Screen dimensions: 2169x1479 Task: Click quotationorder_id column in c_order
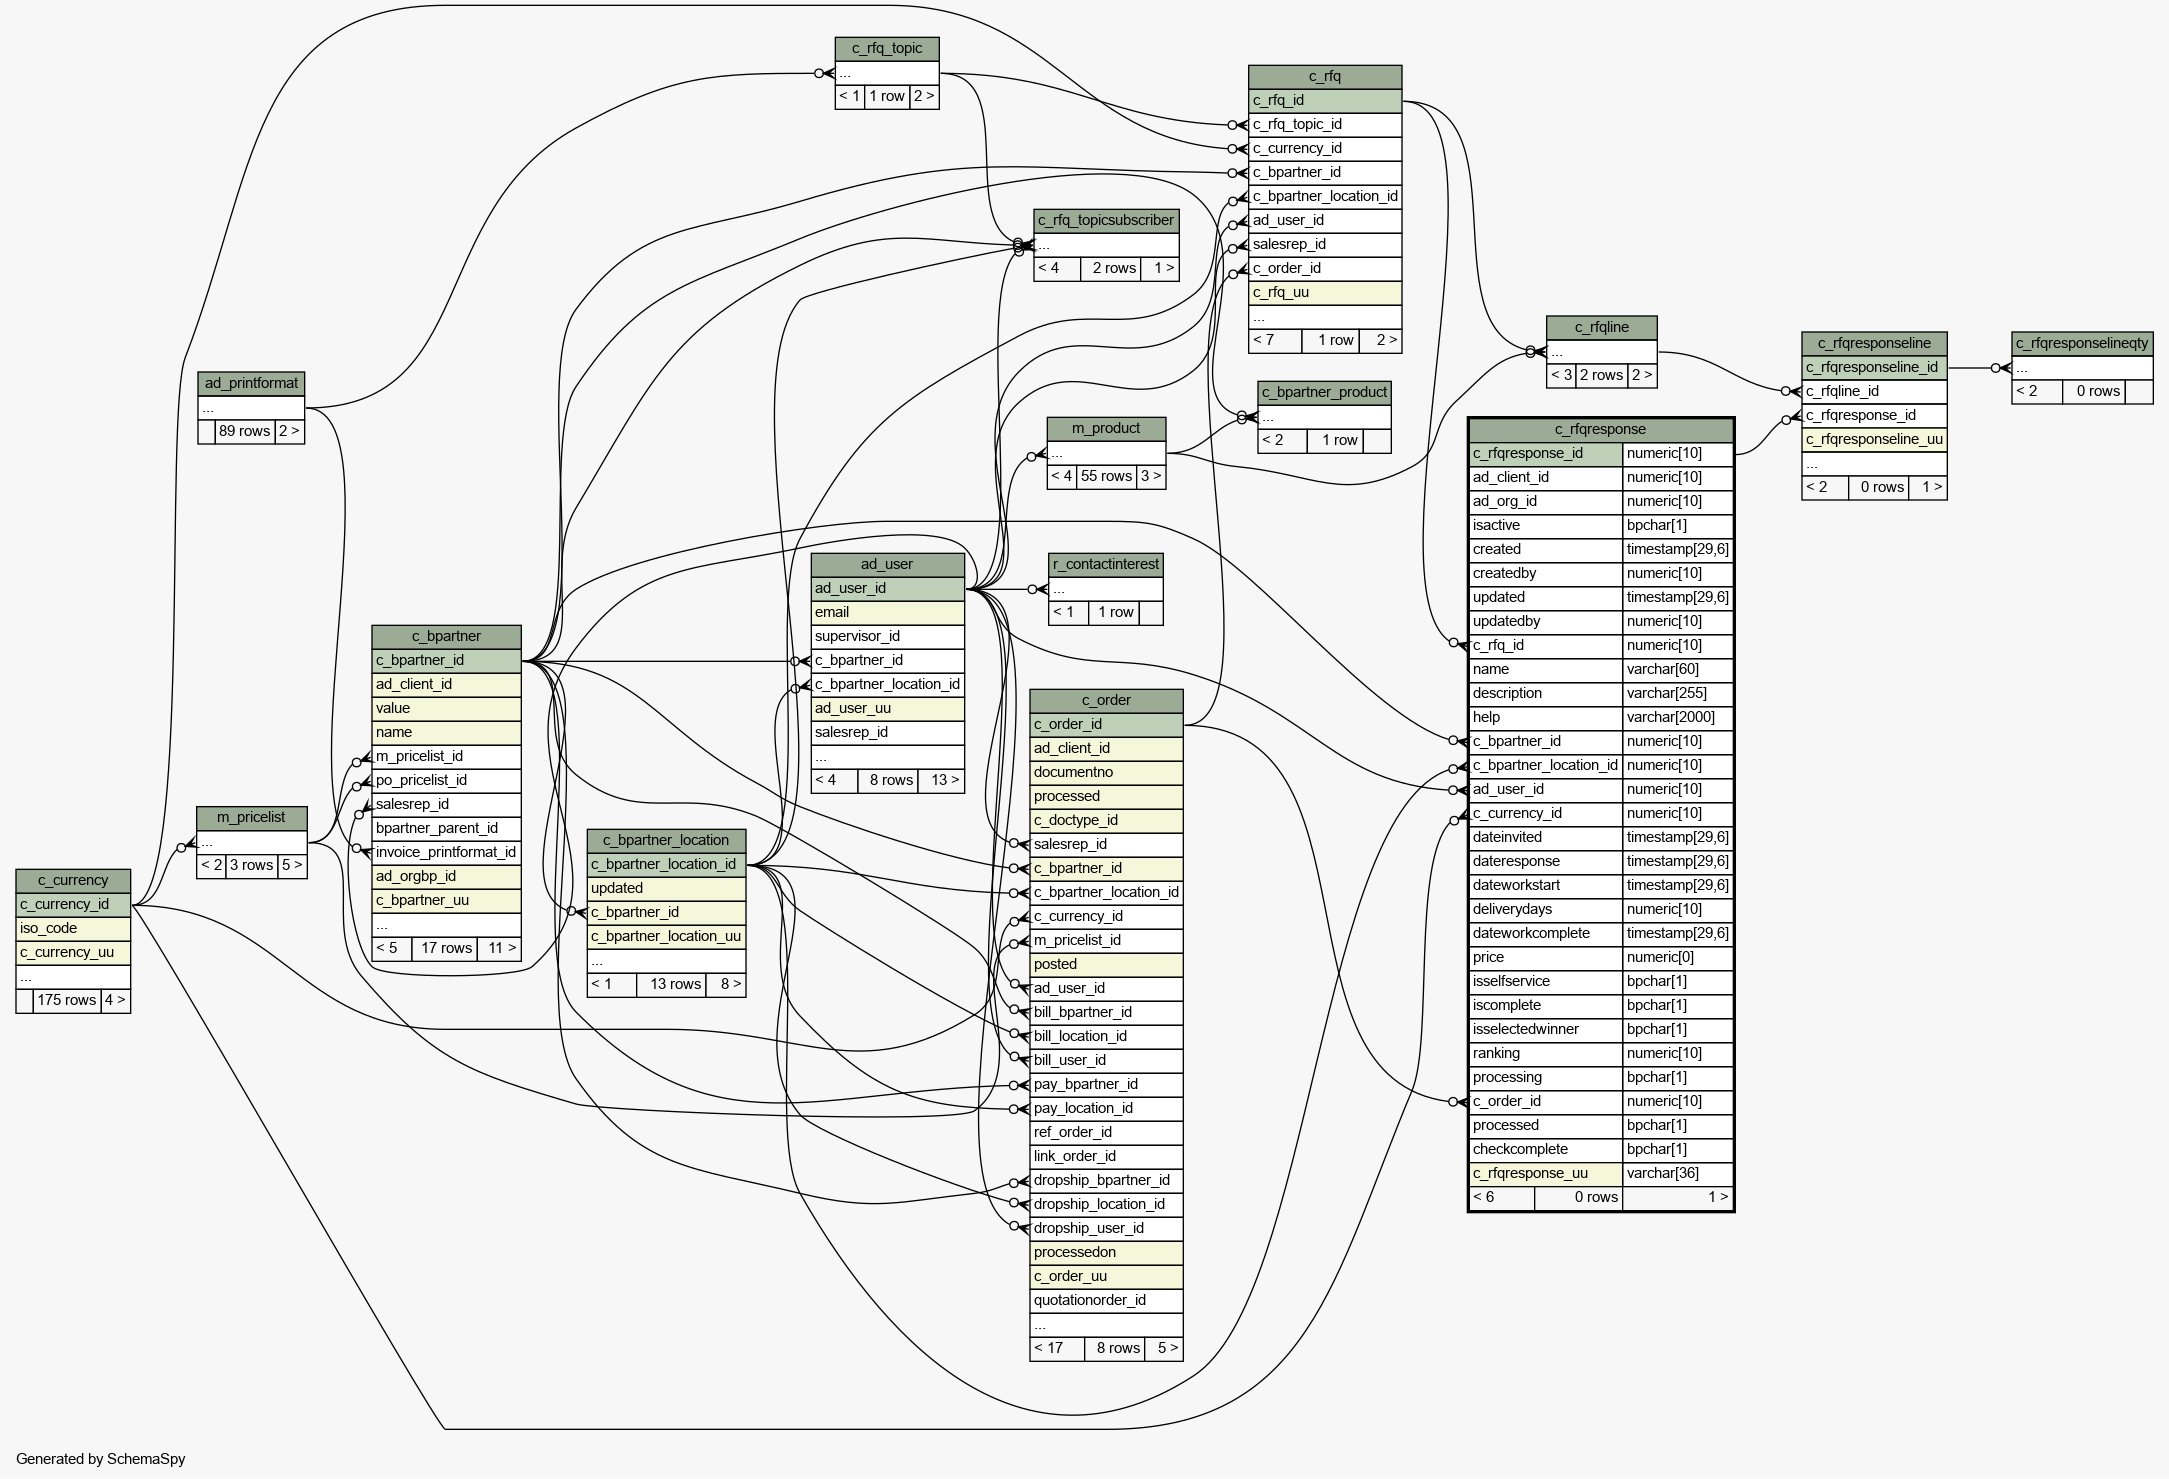1106,1301
